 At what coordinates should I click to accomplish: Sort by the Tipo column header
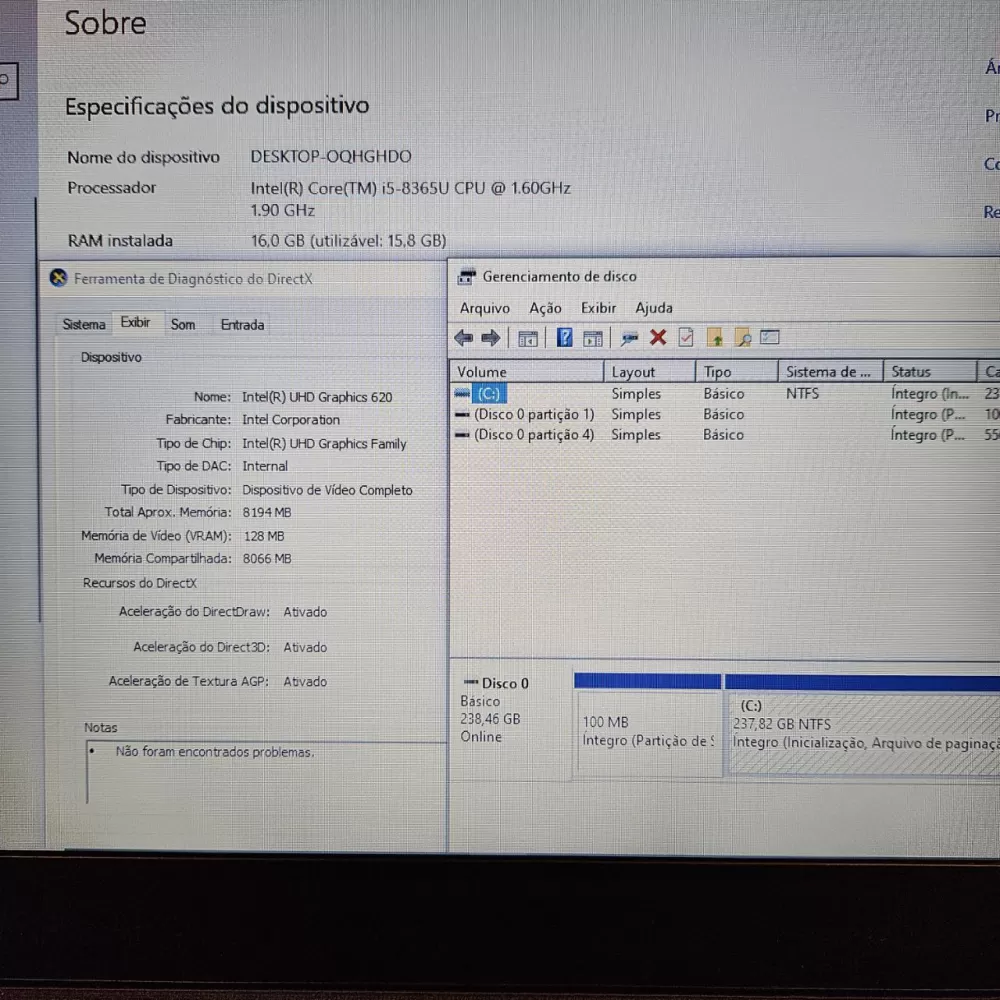coord(737,371)
